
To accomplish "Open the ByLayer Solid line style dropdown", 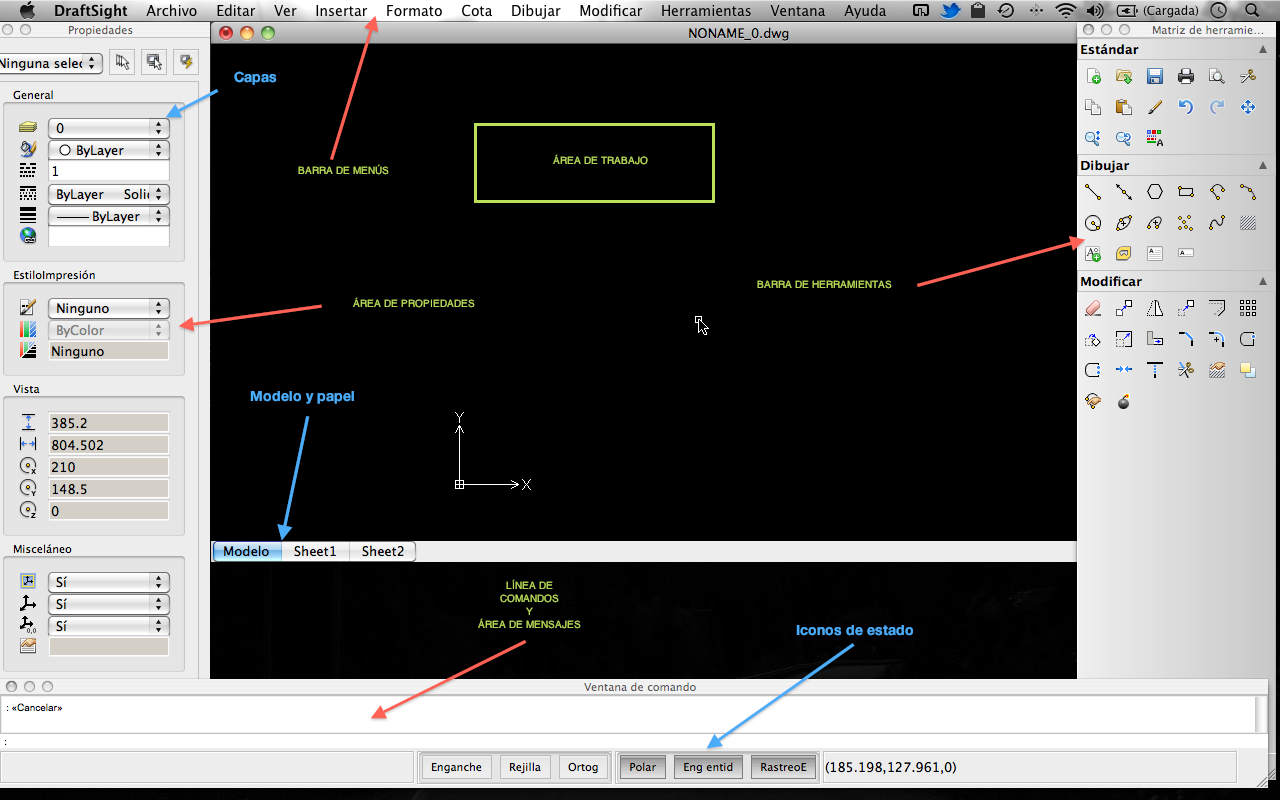I will click(109, 194).
